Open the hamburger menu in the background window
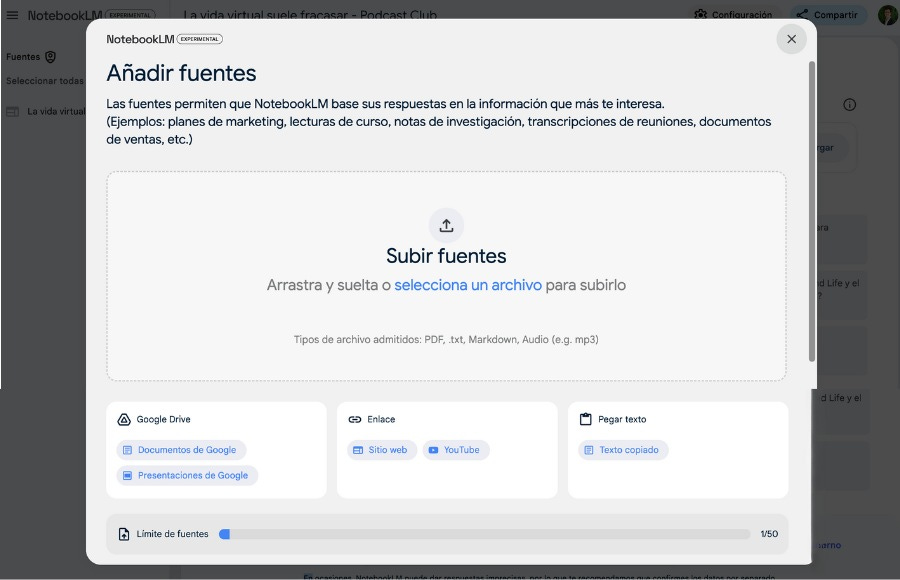The width and height of the screenshot is (900, 580). point(12,15)
